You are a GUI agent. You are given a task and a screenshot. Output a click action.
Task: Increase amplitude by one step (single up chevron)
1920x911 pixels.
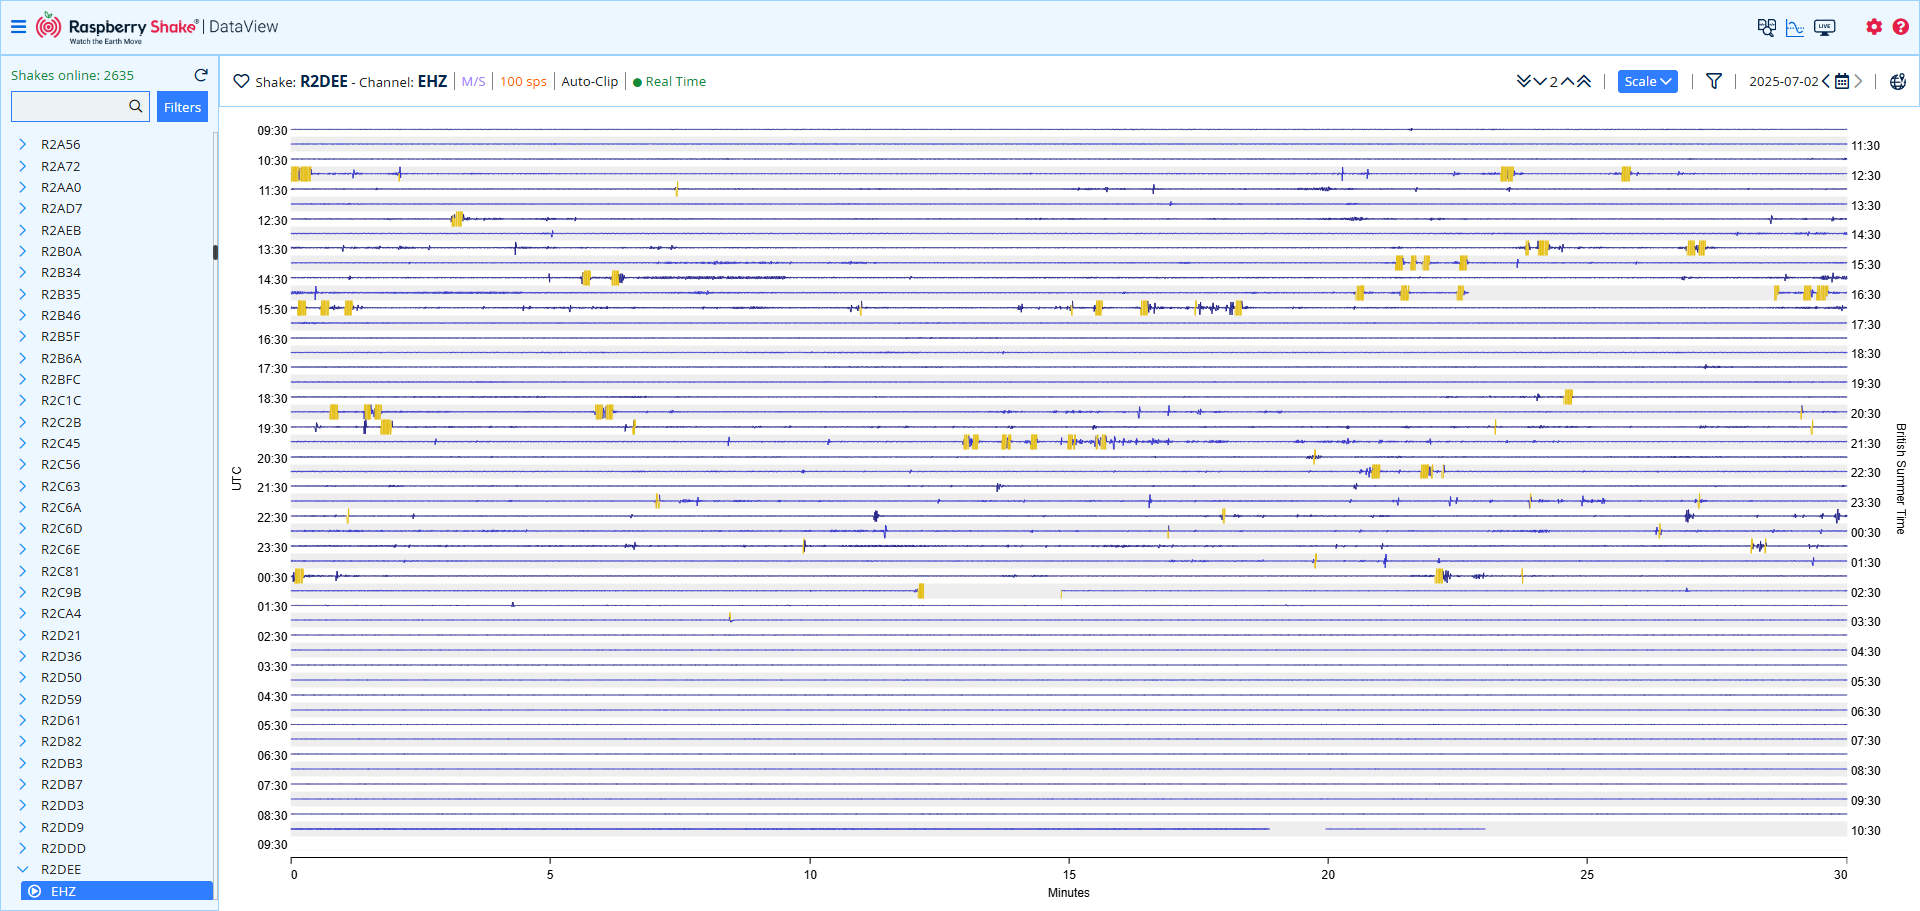1567,81
